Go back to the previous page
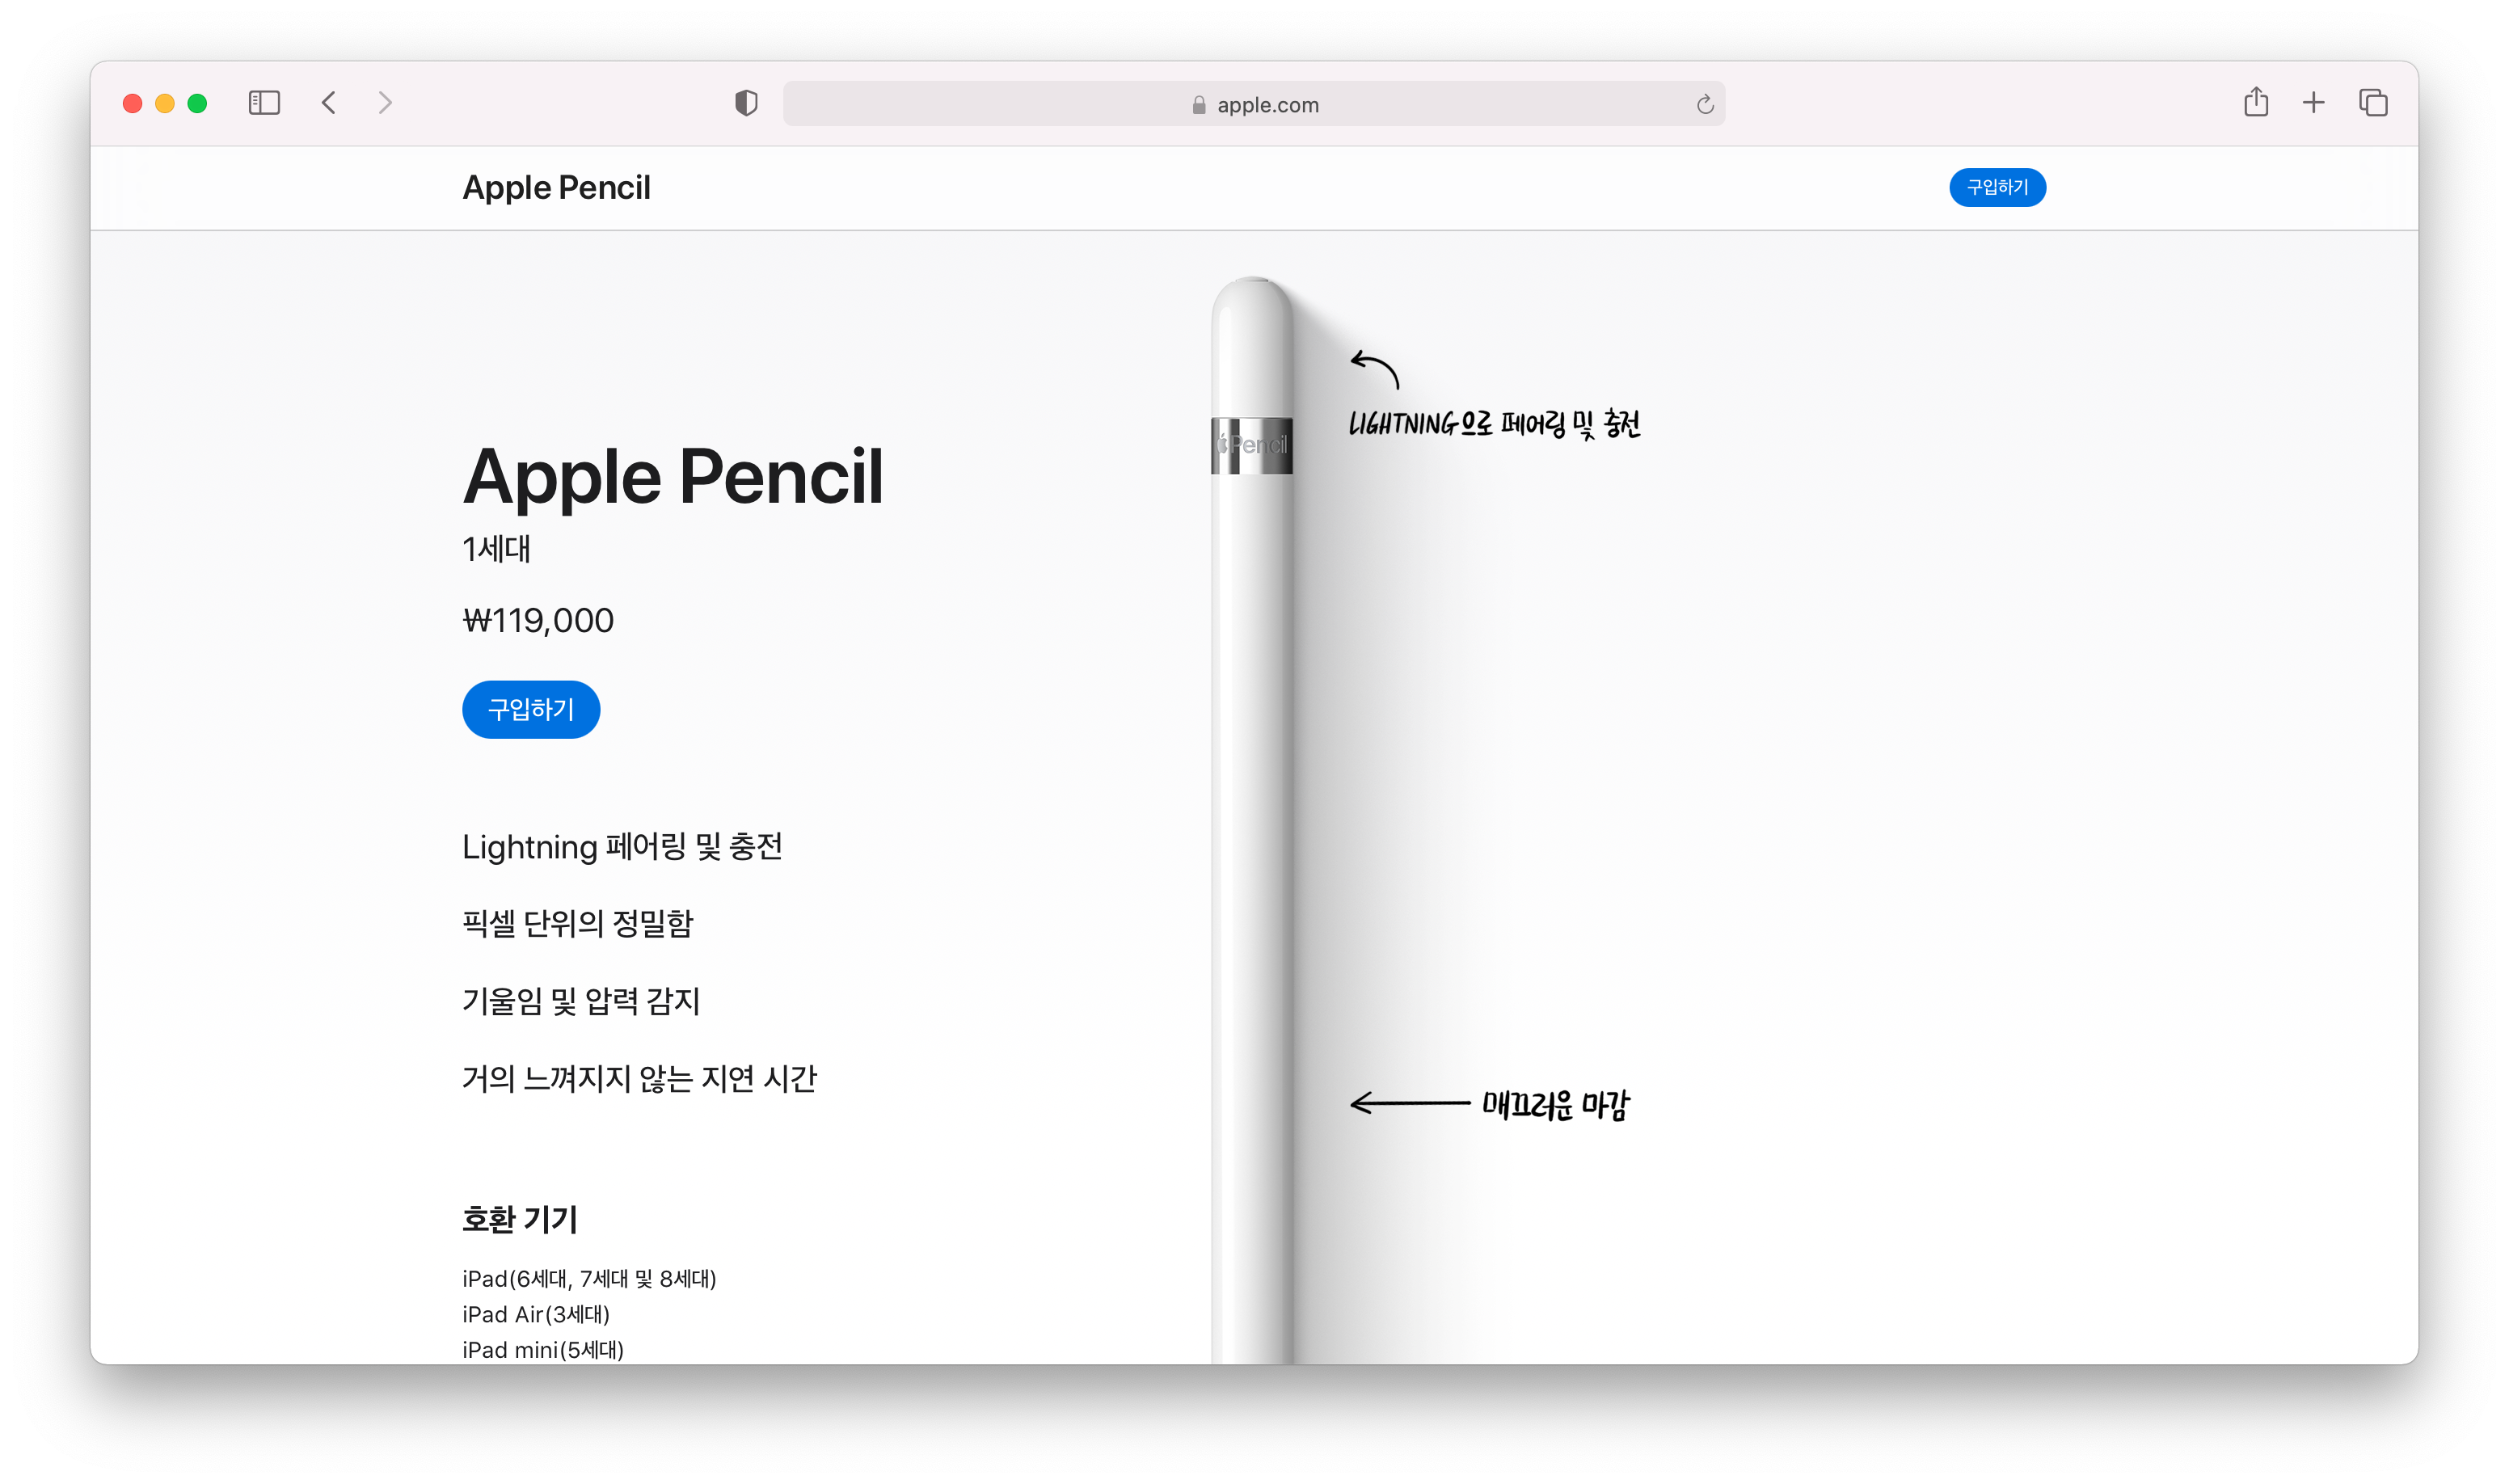Viewport: 2509px width, 1484px height. [329, 103]
